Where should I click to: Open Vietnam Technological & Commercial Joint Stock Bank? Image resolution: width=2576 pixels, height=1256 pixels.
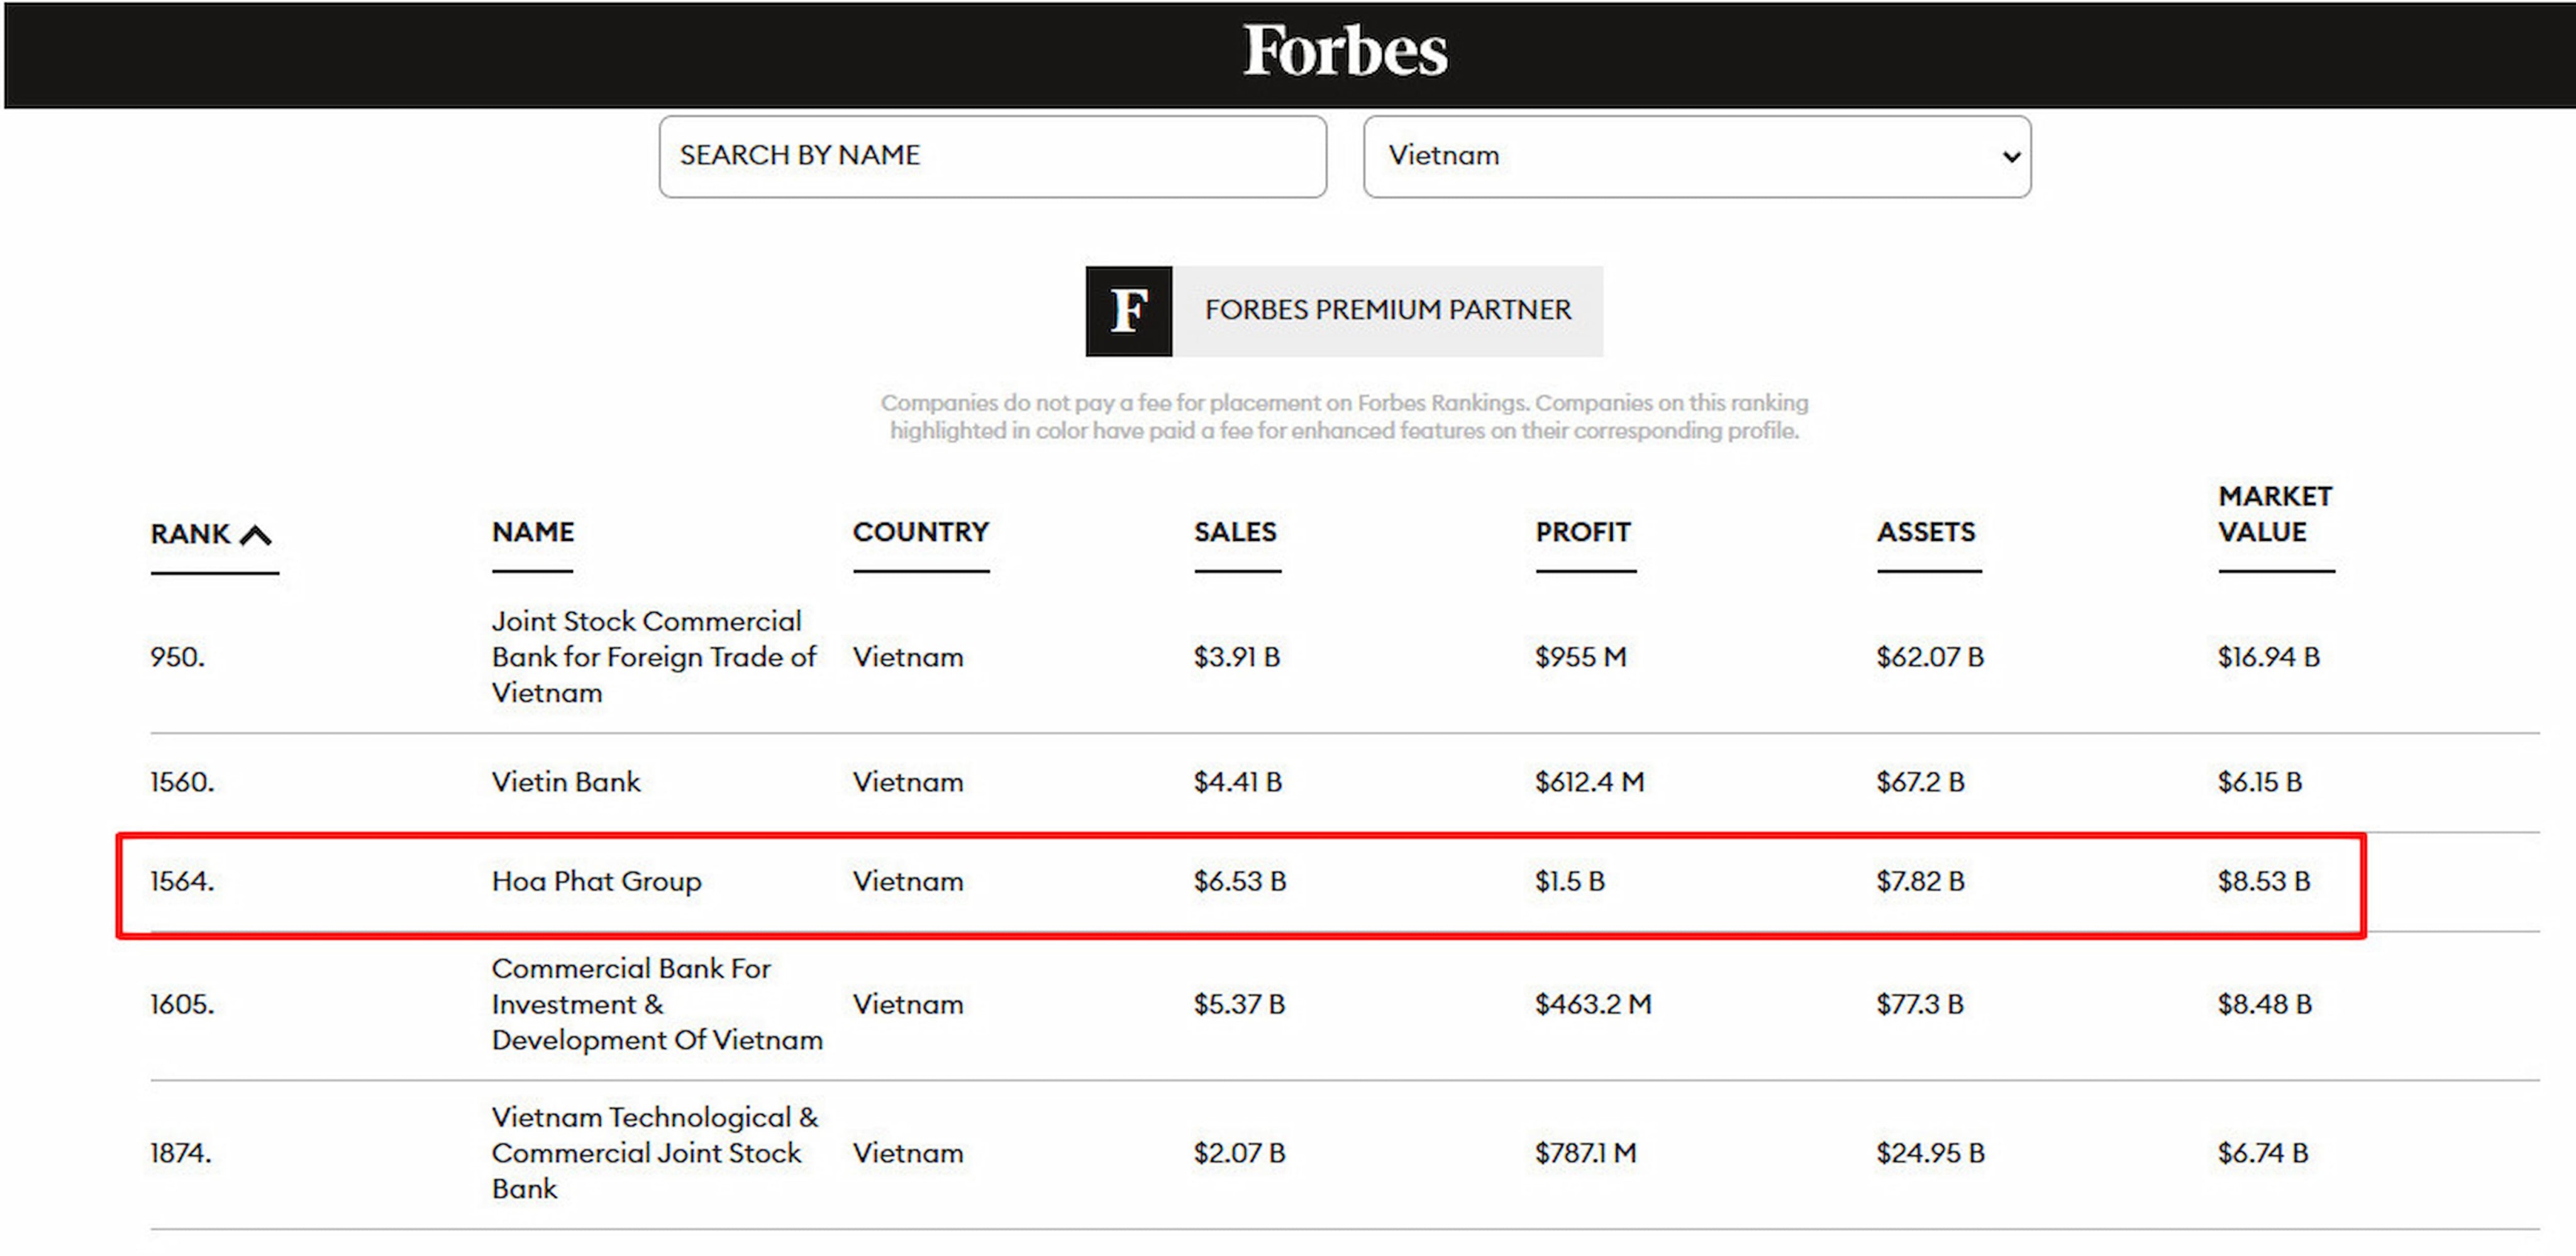point(654,1153)
